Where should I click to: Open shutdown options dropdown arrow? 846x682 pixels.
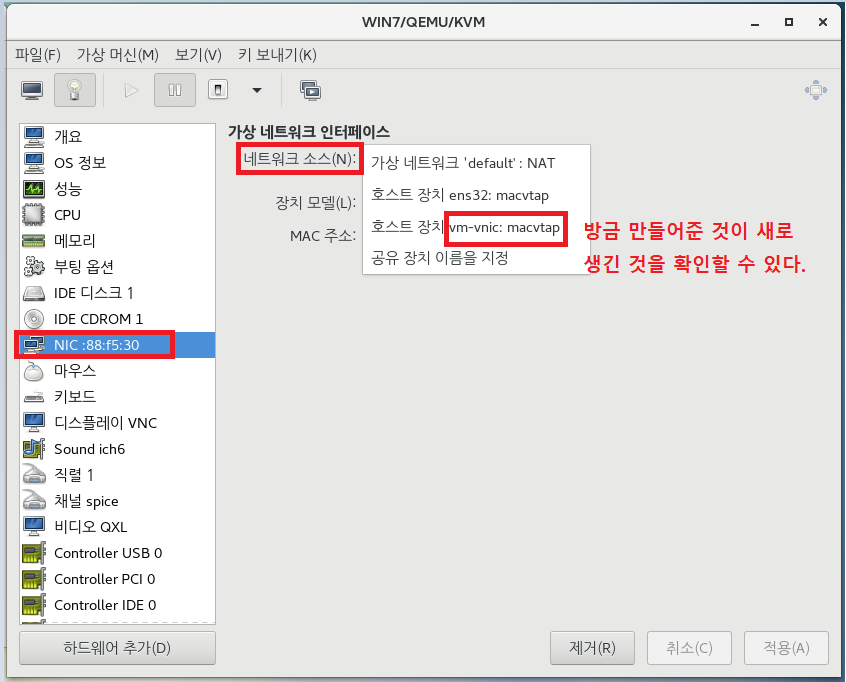pos(257,90)
